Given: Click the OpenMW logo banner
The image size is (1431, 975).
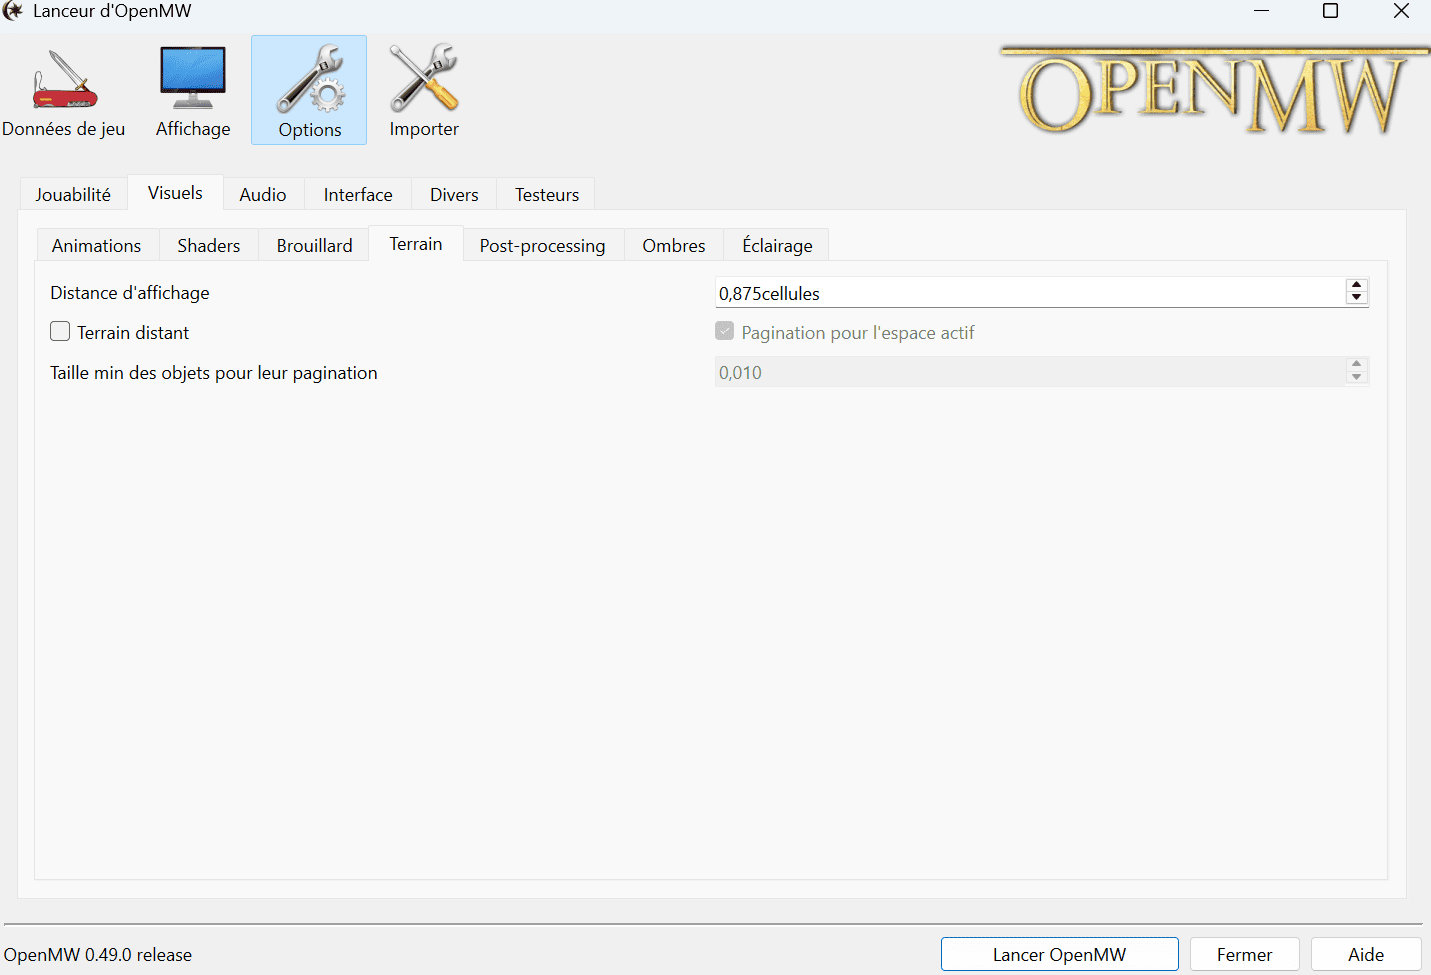Looking at the screenshot, I should coord(1213,91).
